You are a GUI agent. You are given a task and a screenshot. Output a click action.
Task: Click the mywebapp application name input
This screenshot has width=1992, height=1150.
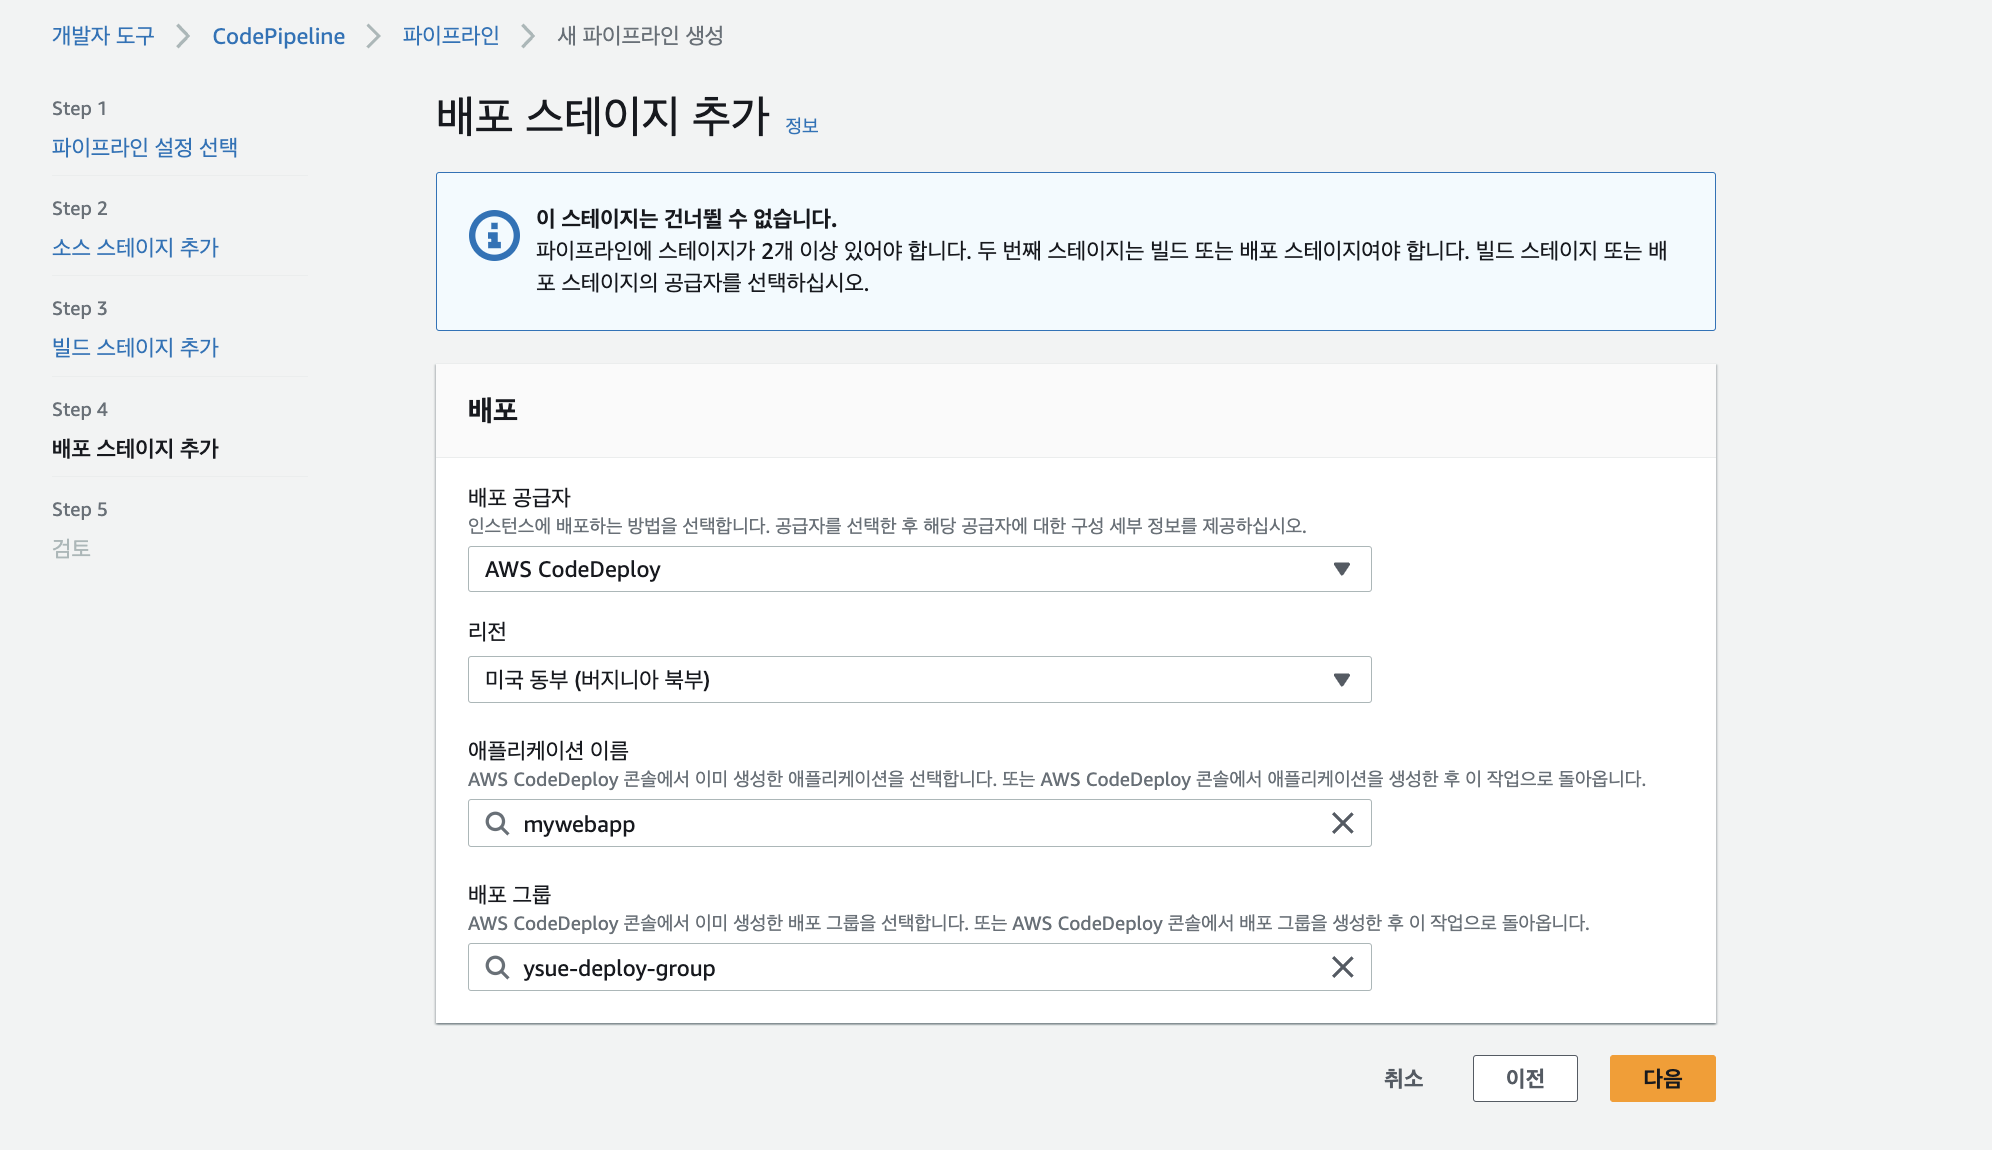[x=919, y=823]
